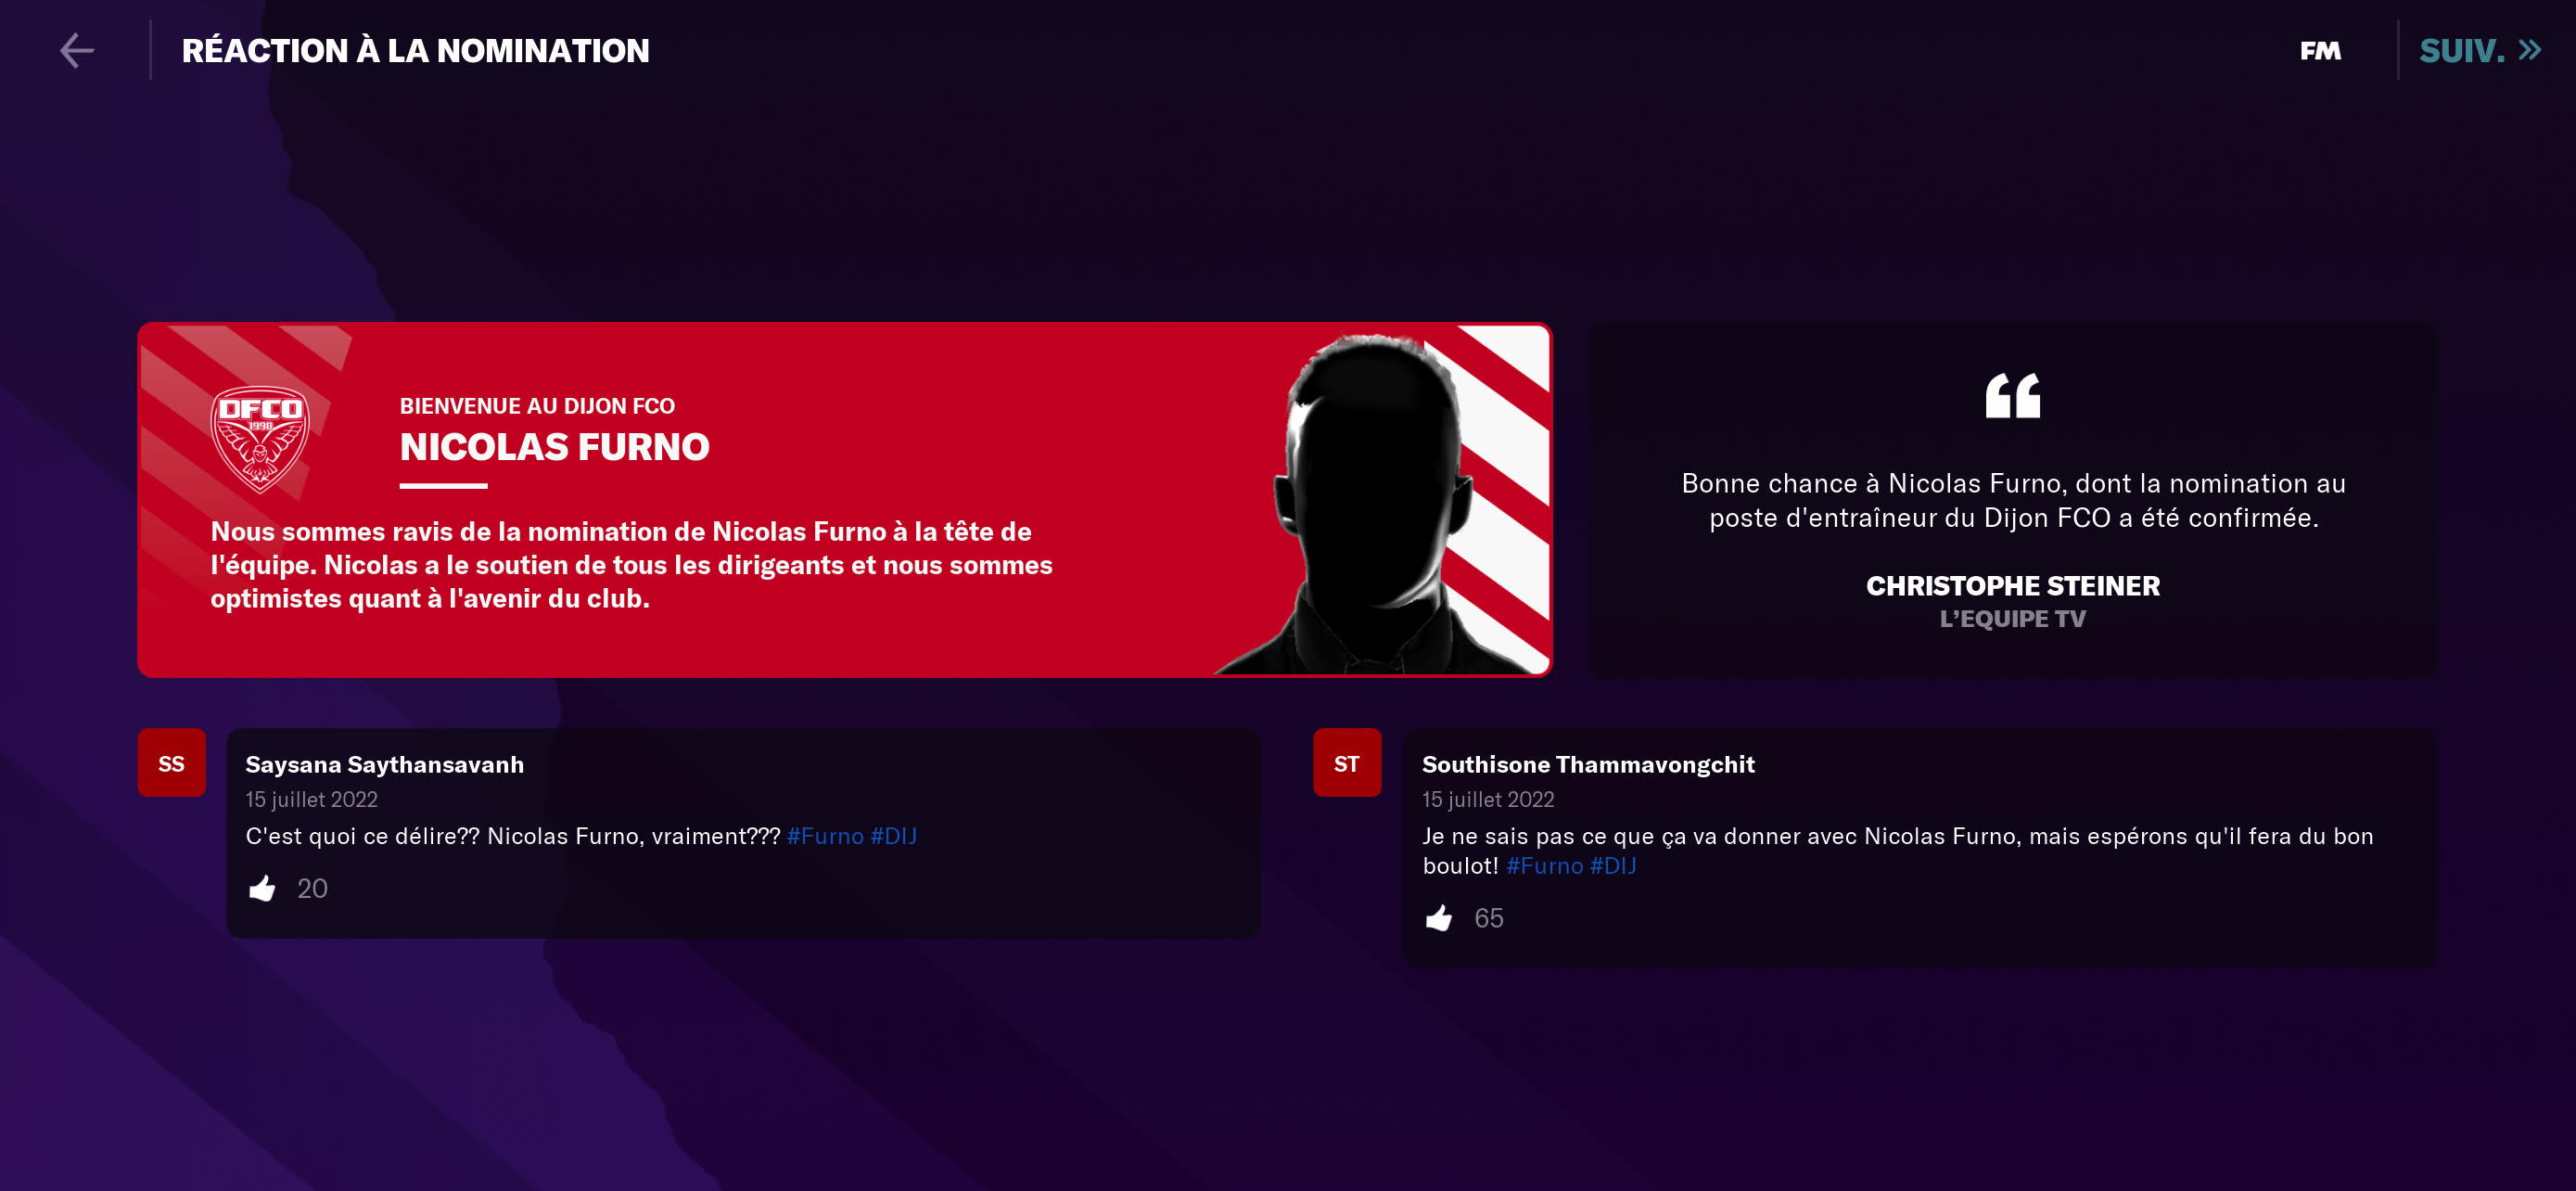The image size is (2576, 1191).
Task: Click the RÉACTION À LA NOMINATION title
Action: coord(416,51)
